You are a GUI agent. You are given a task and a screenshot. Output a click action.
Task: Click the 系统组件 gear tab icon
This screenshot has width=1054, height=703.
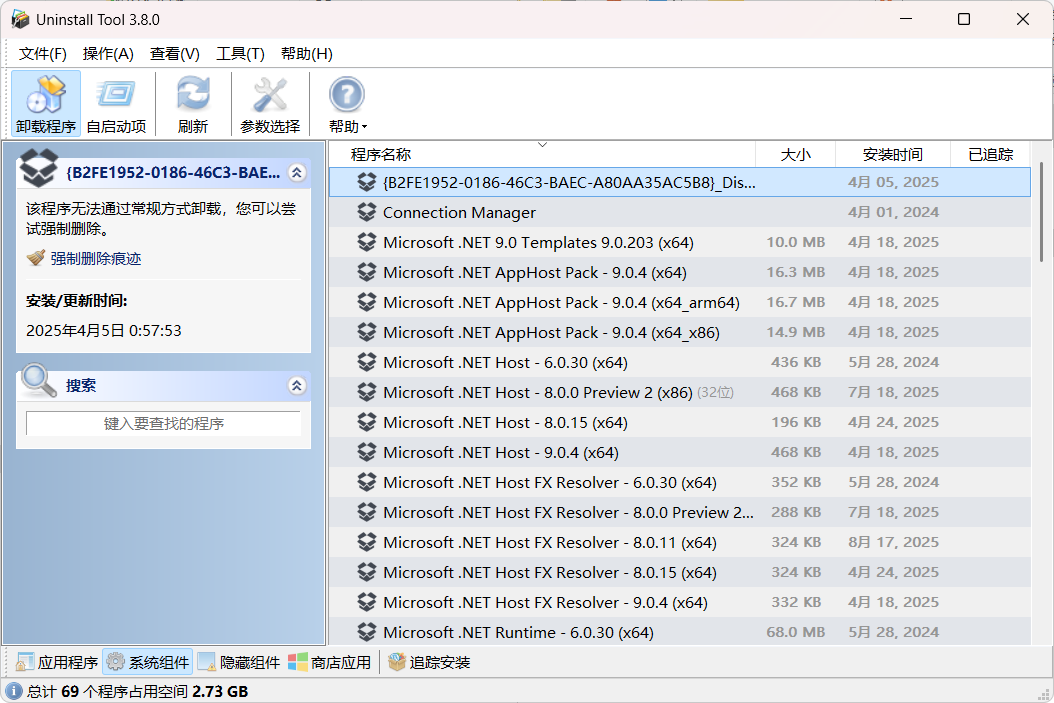pyautogui.click(x=115, y=662)
